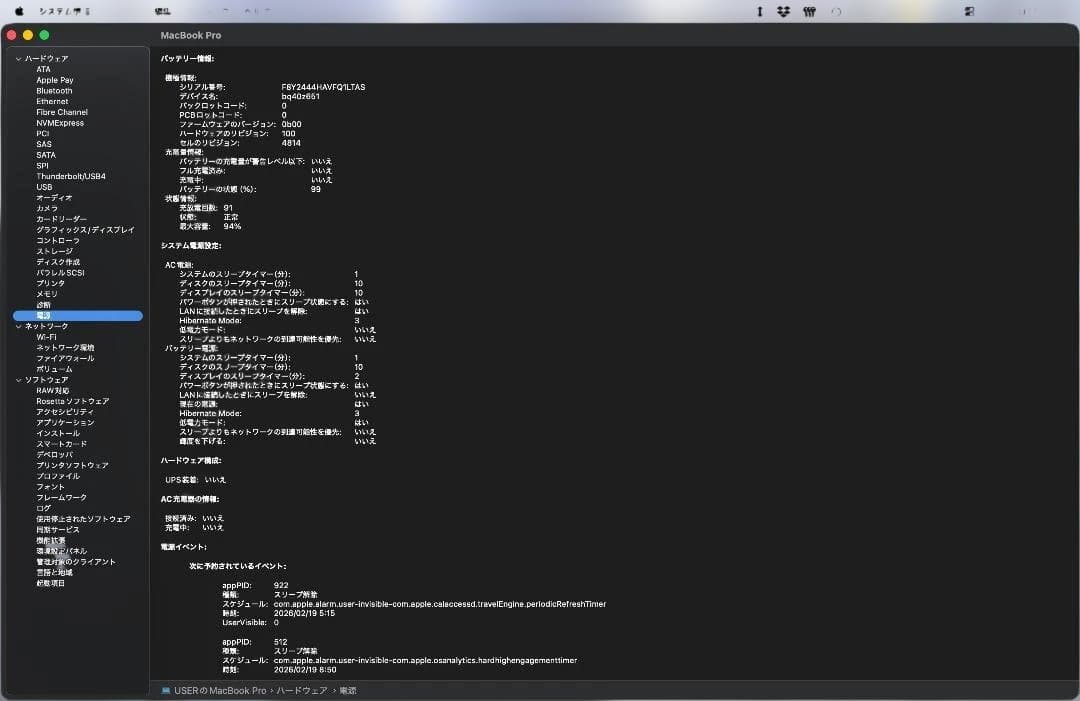The image size is (1080, 701).
Task: Select プリンタソフトウェア in the sidebar
Action: point(72,465)
